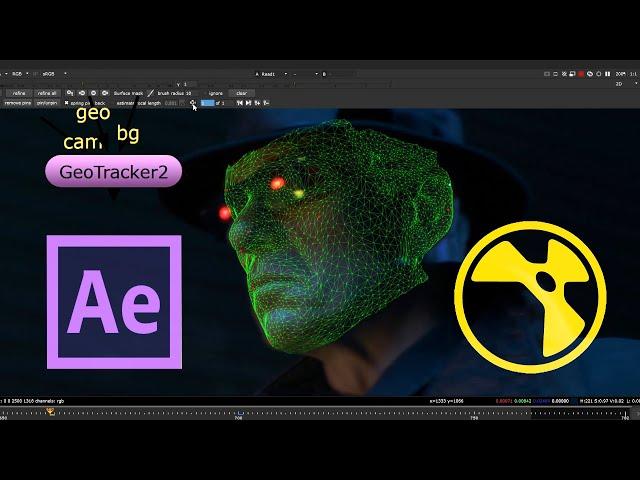
Task: Open the RGB channel dropdown
Action: point(20,74)
